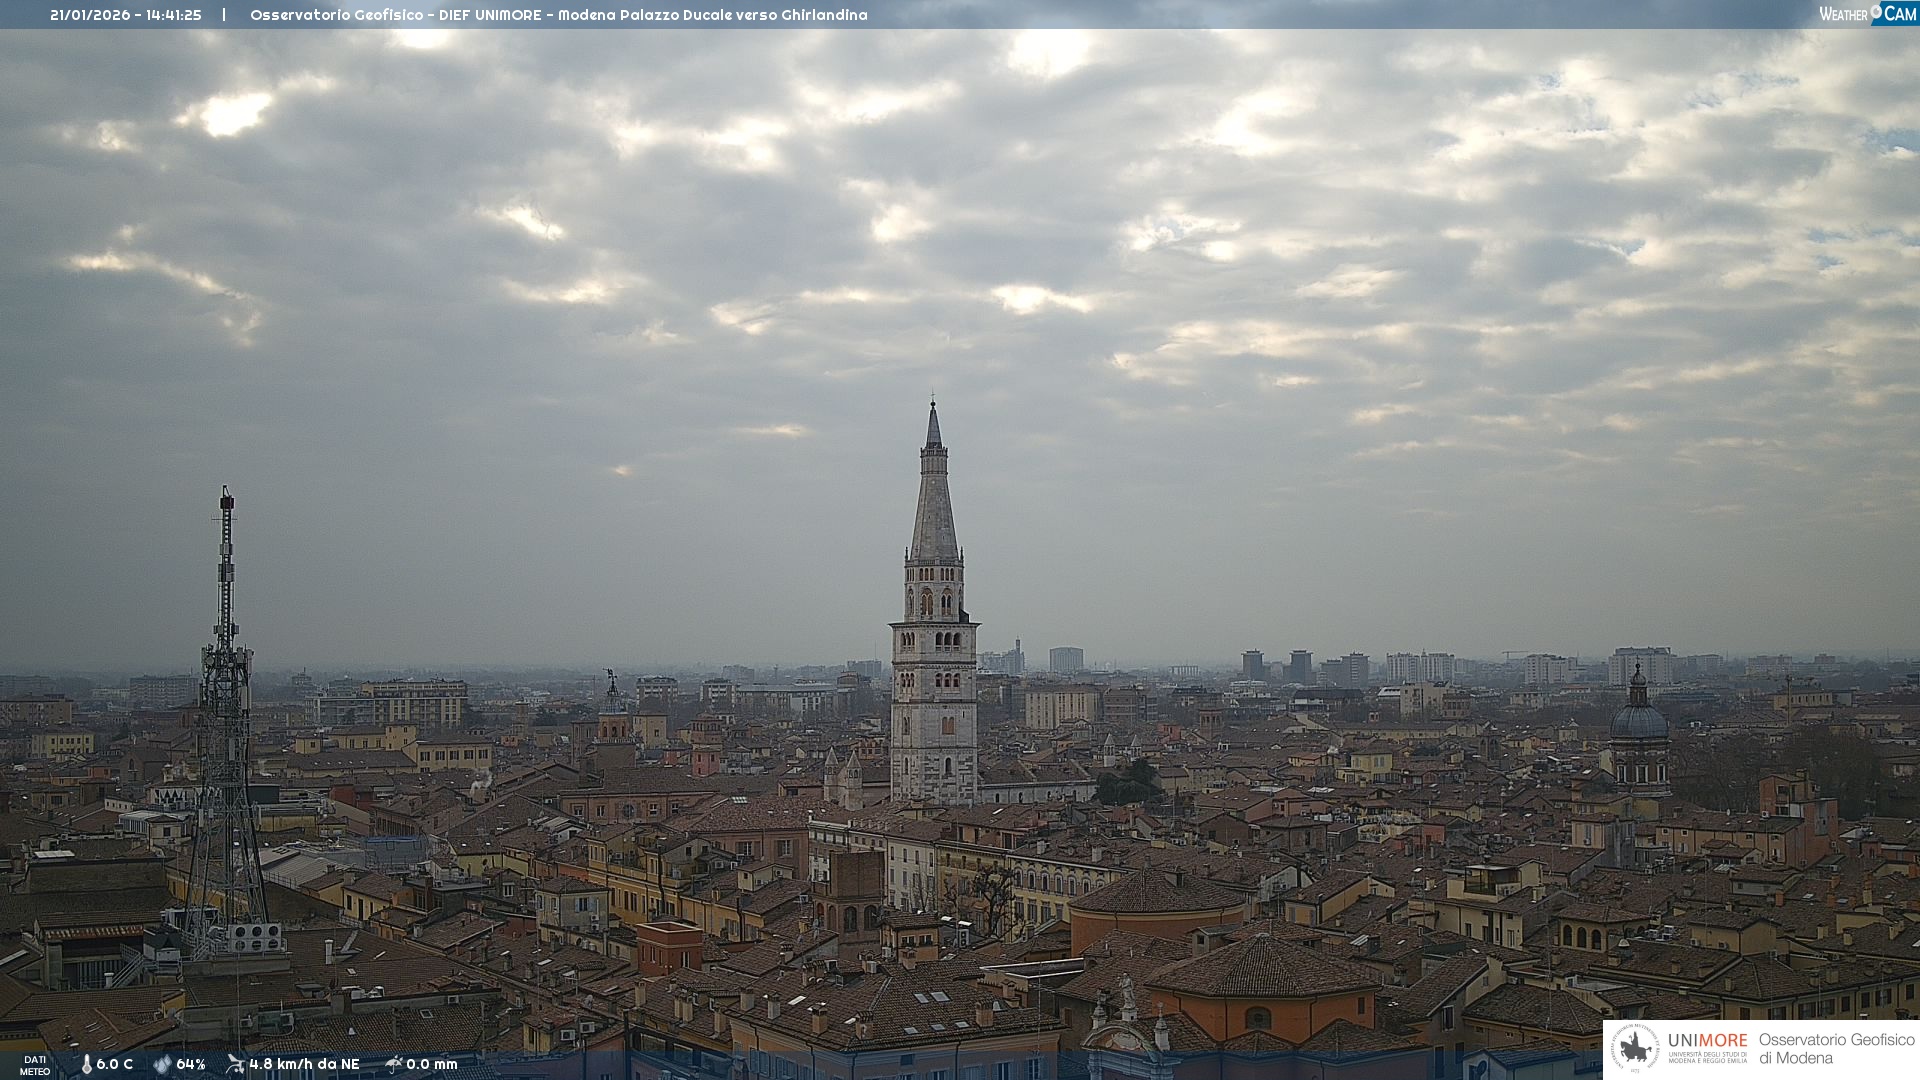The width and height of the screenshot is (1920, 1080).
Task: Click Osservatorio Geofisico di Modena text in logo
Action: (1836, 1049)
